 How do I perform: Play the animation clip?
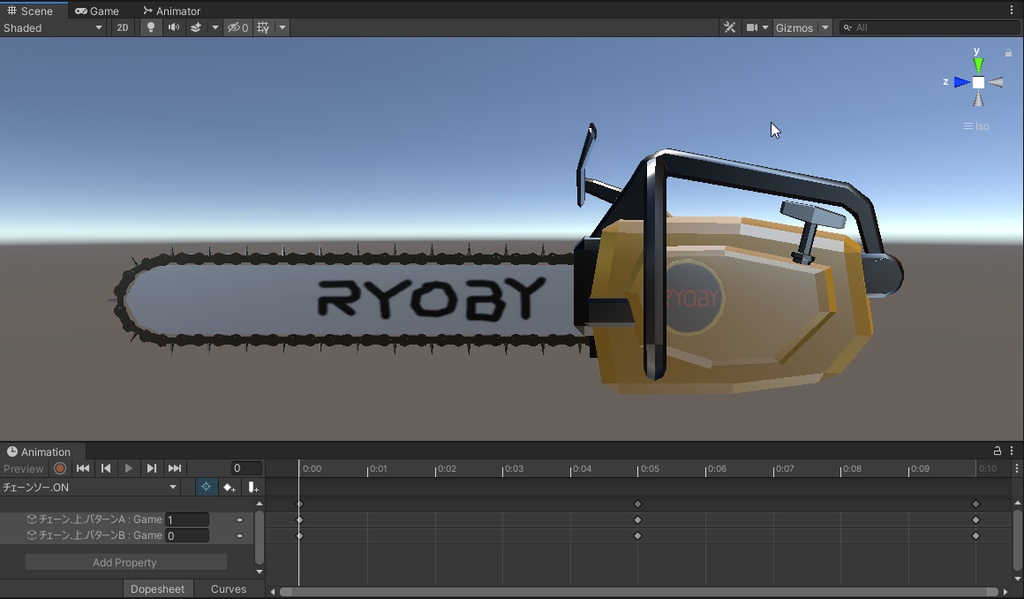[128, 468]
